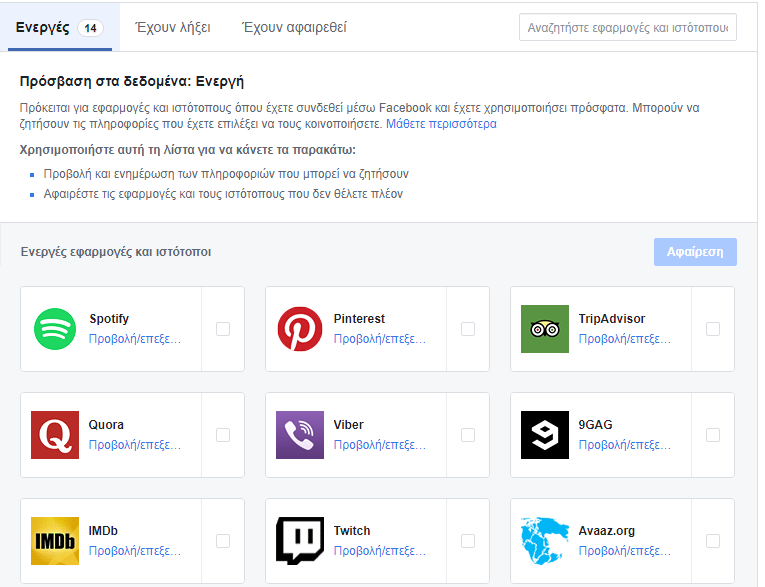This screenshot has height=587, width=765.
Task: Click the Avaaz.org world map icon
Action: [544, 541]
